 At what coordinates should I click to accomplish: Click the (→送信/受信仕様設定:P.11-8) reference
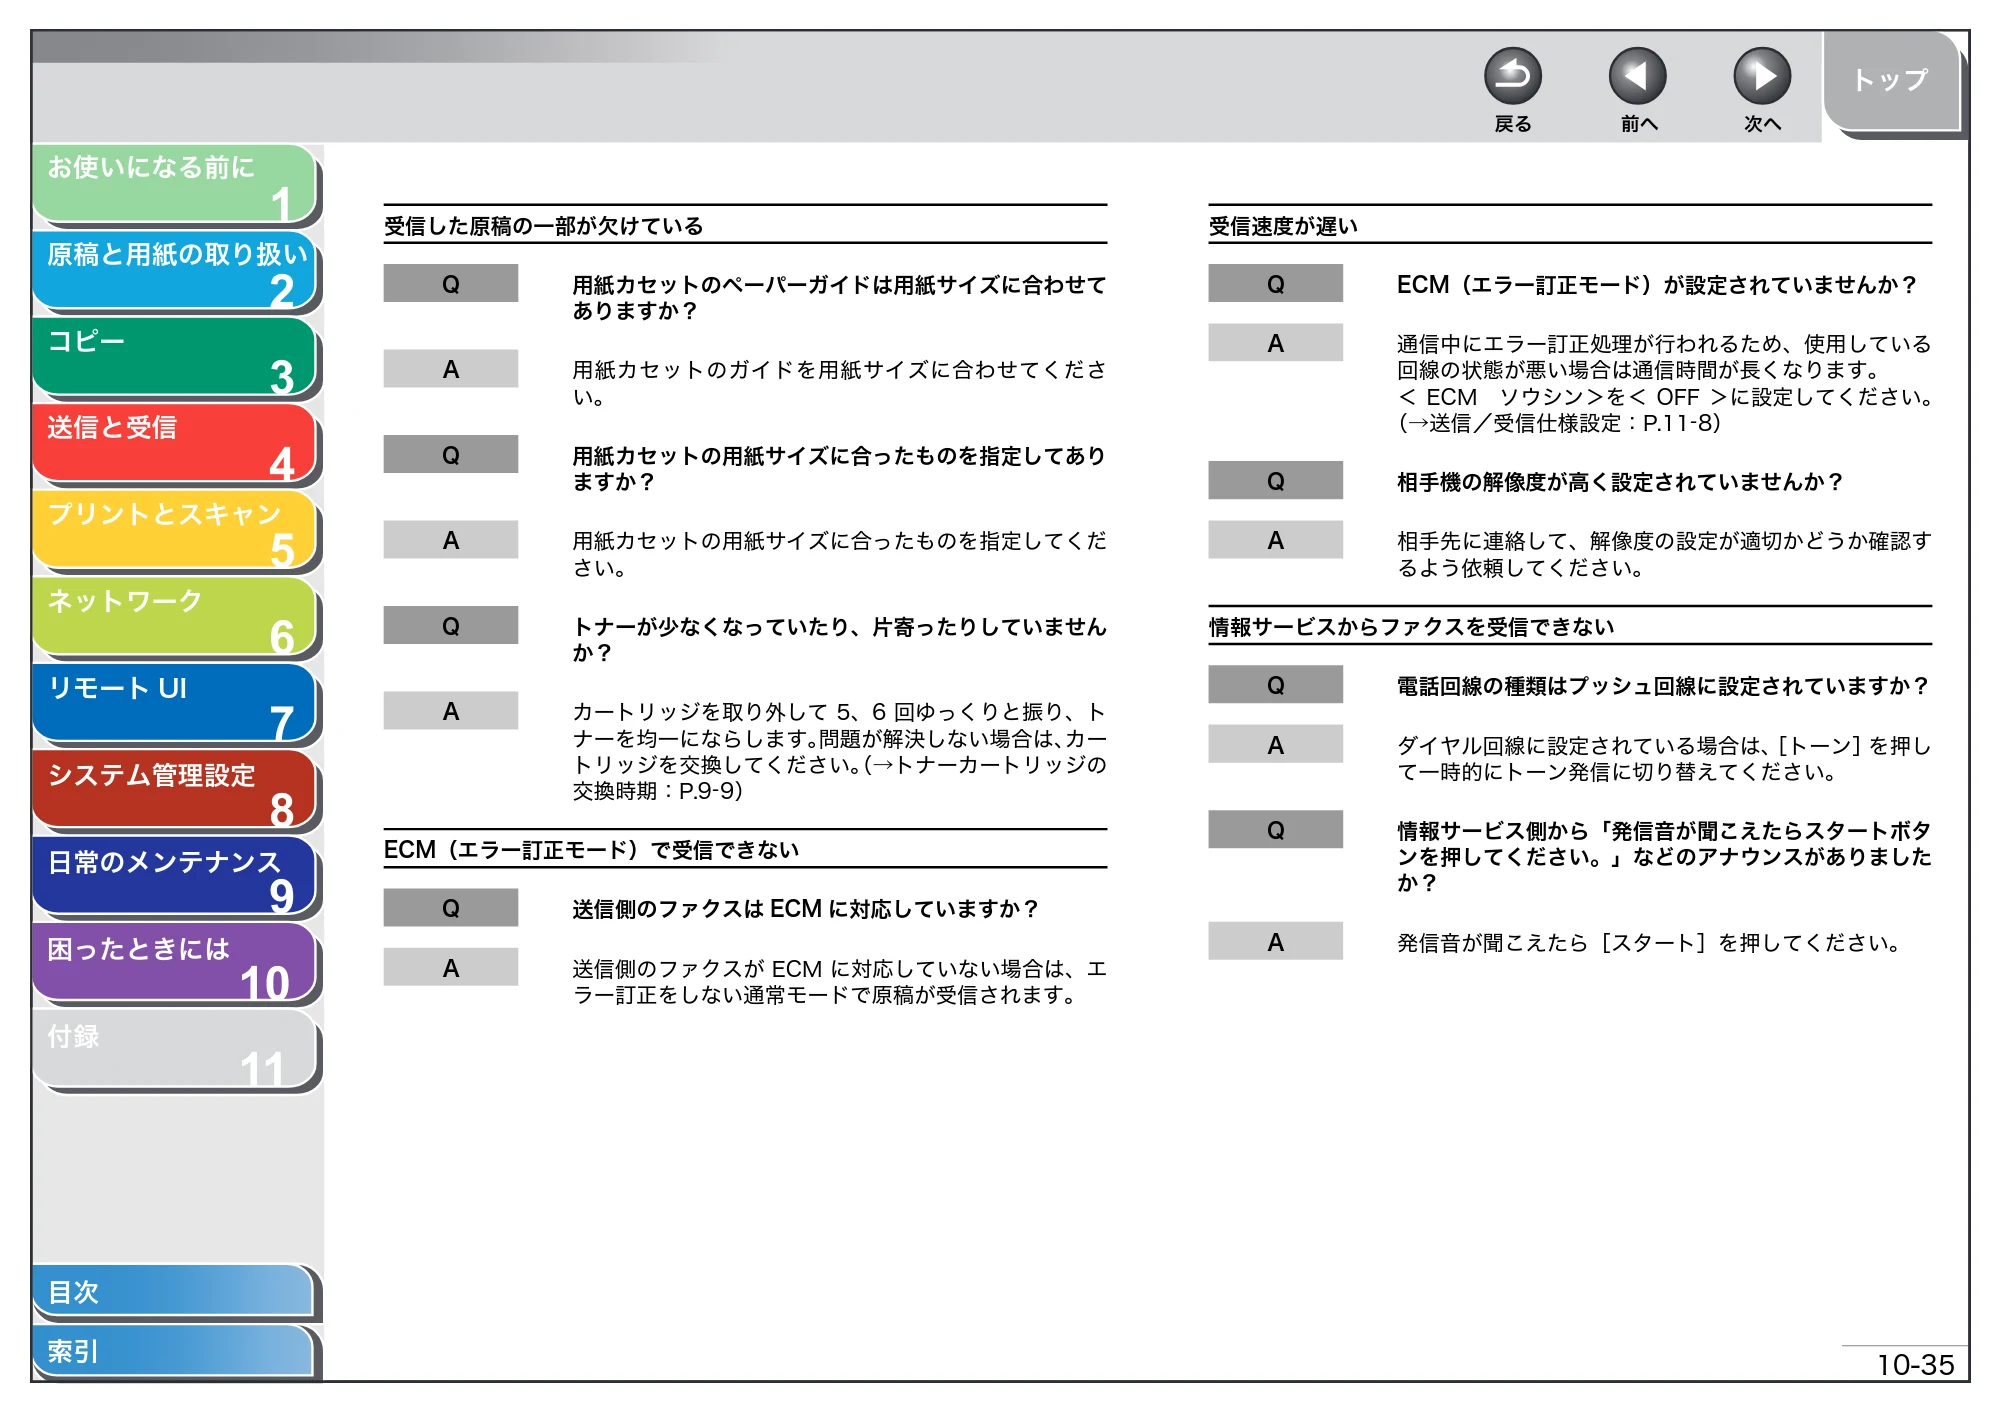click(x=1559, y=424)
